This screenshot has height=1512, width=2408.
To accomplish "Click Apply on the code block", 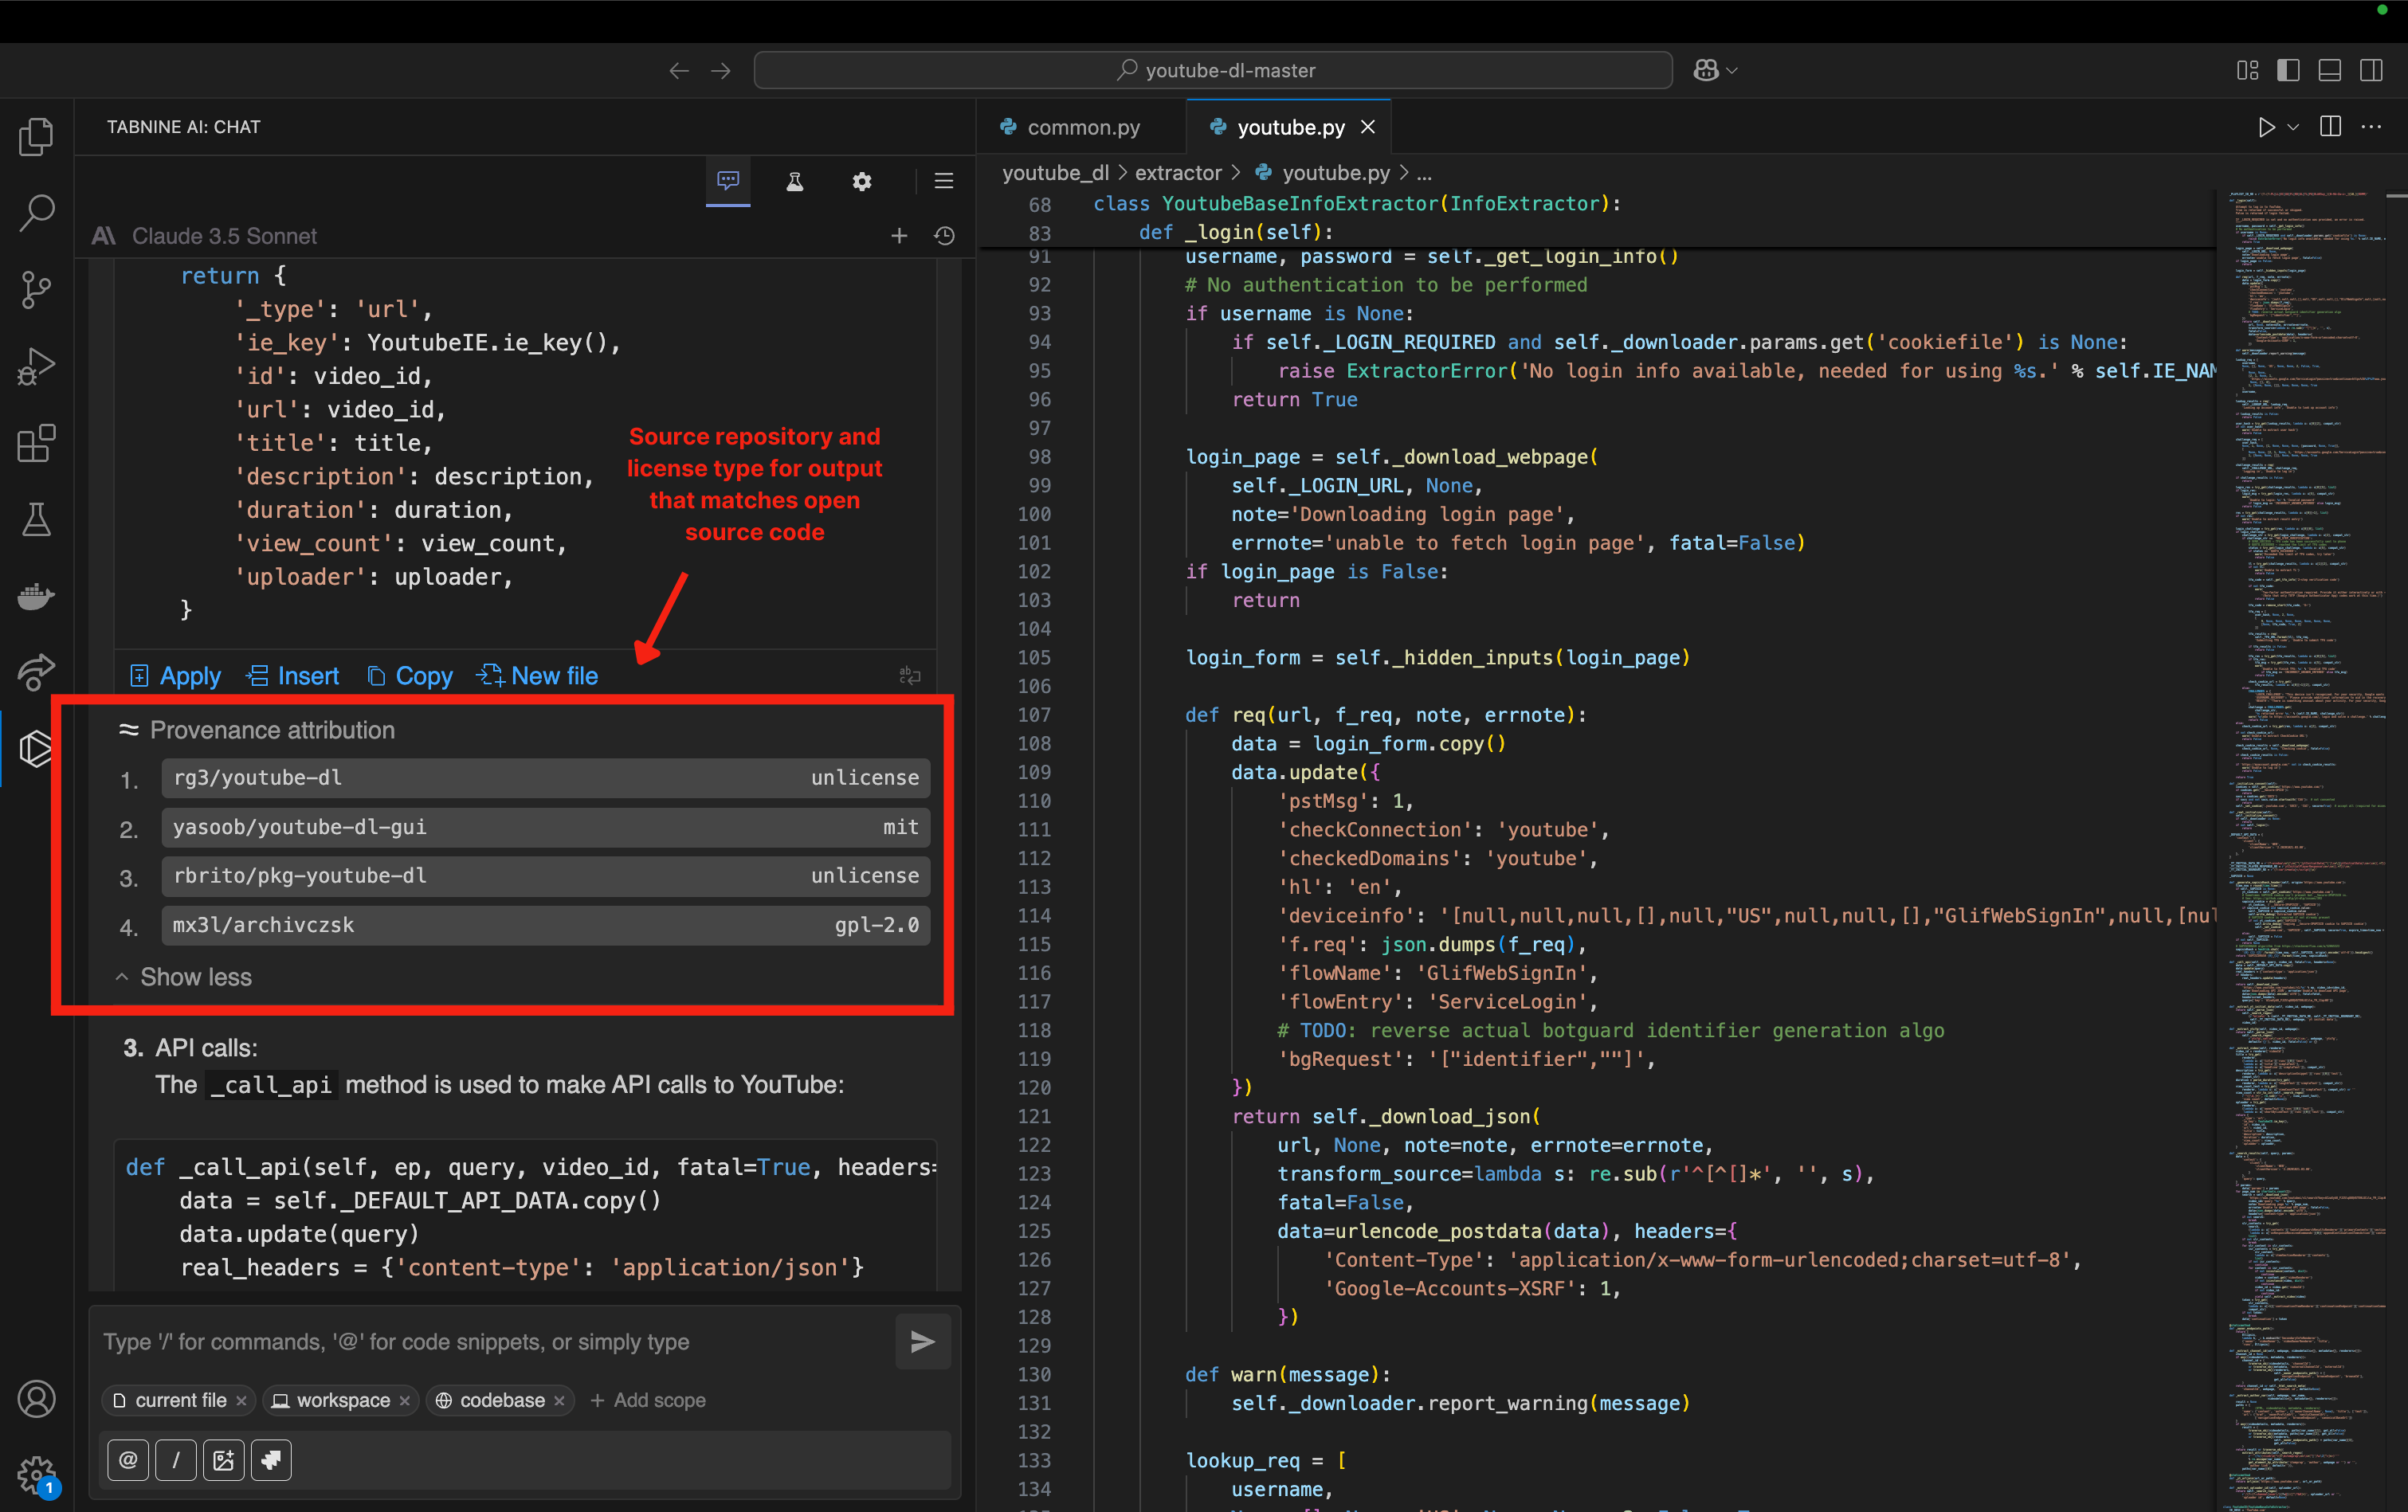I will point(176,676).
